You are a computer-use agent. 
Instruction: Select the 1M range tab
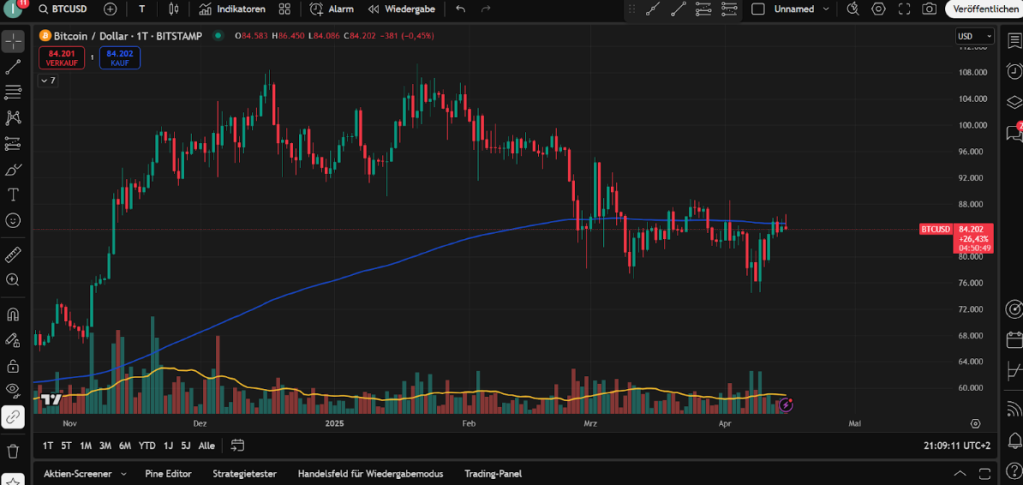pyautogui.click(x=85, y=446)
